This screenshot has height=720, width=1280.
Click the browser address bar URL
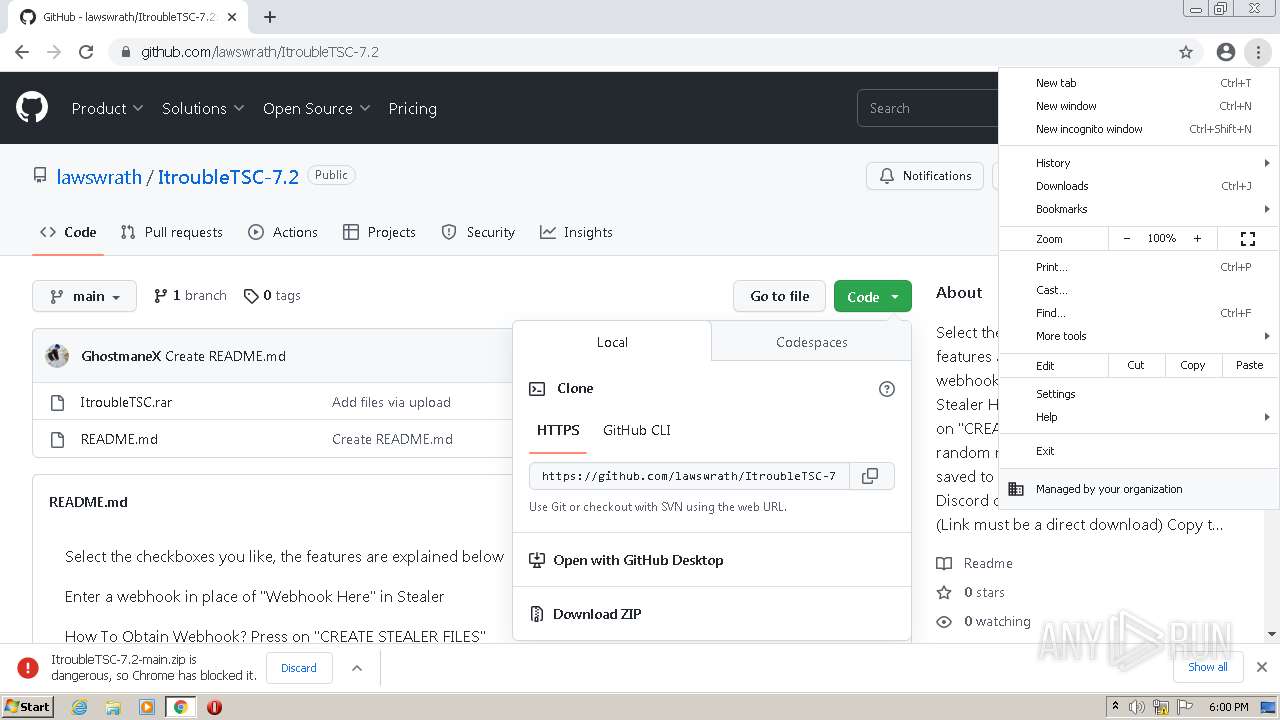coord(260,52)
